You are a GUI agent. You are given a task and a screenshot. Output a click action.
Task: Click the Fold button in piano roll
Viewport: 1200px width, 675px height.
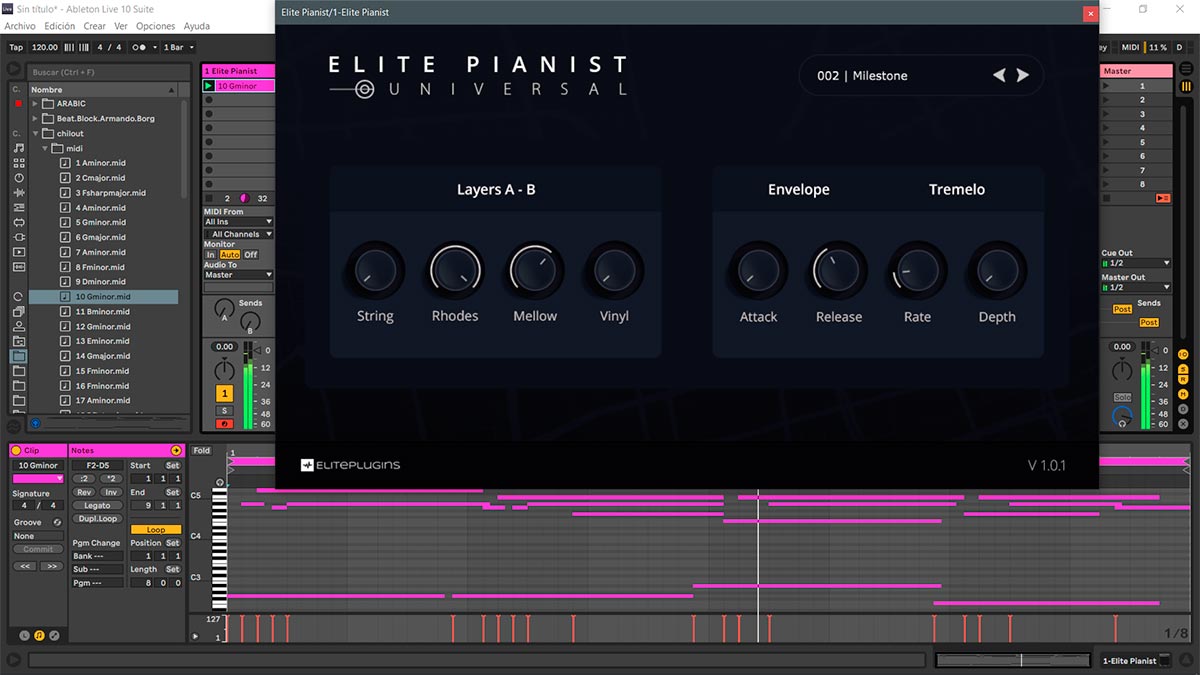click(x=202, y=451)
